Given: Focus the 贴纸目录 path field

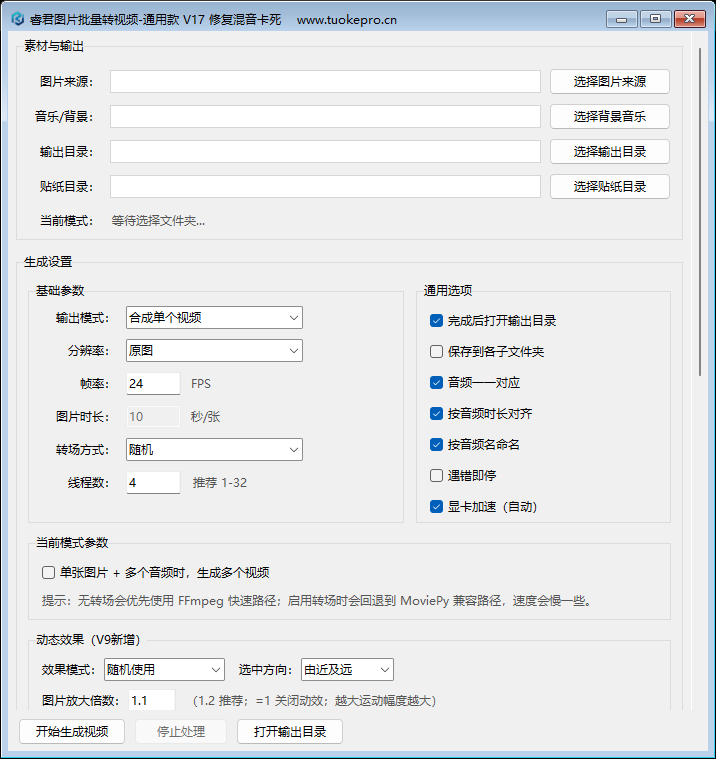Looking at the screenshot, I should 325,186.
